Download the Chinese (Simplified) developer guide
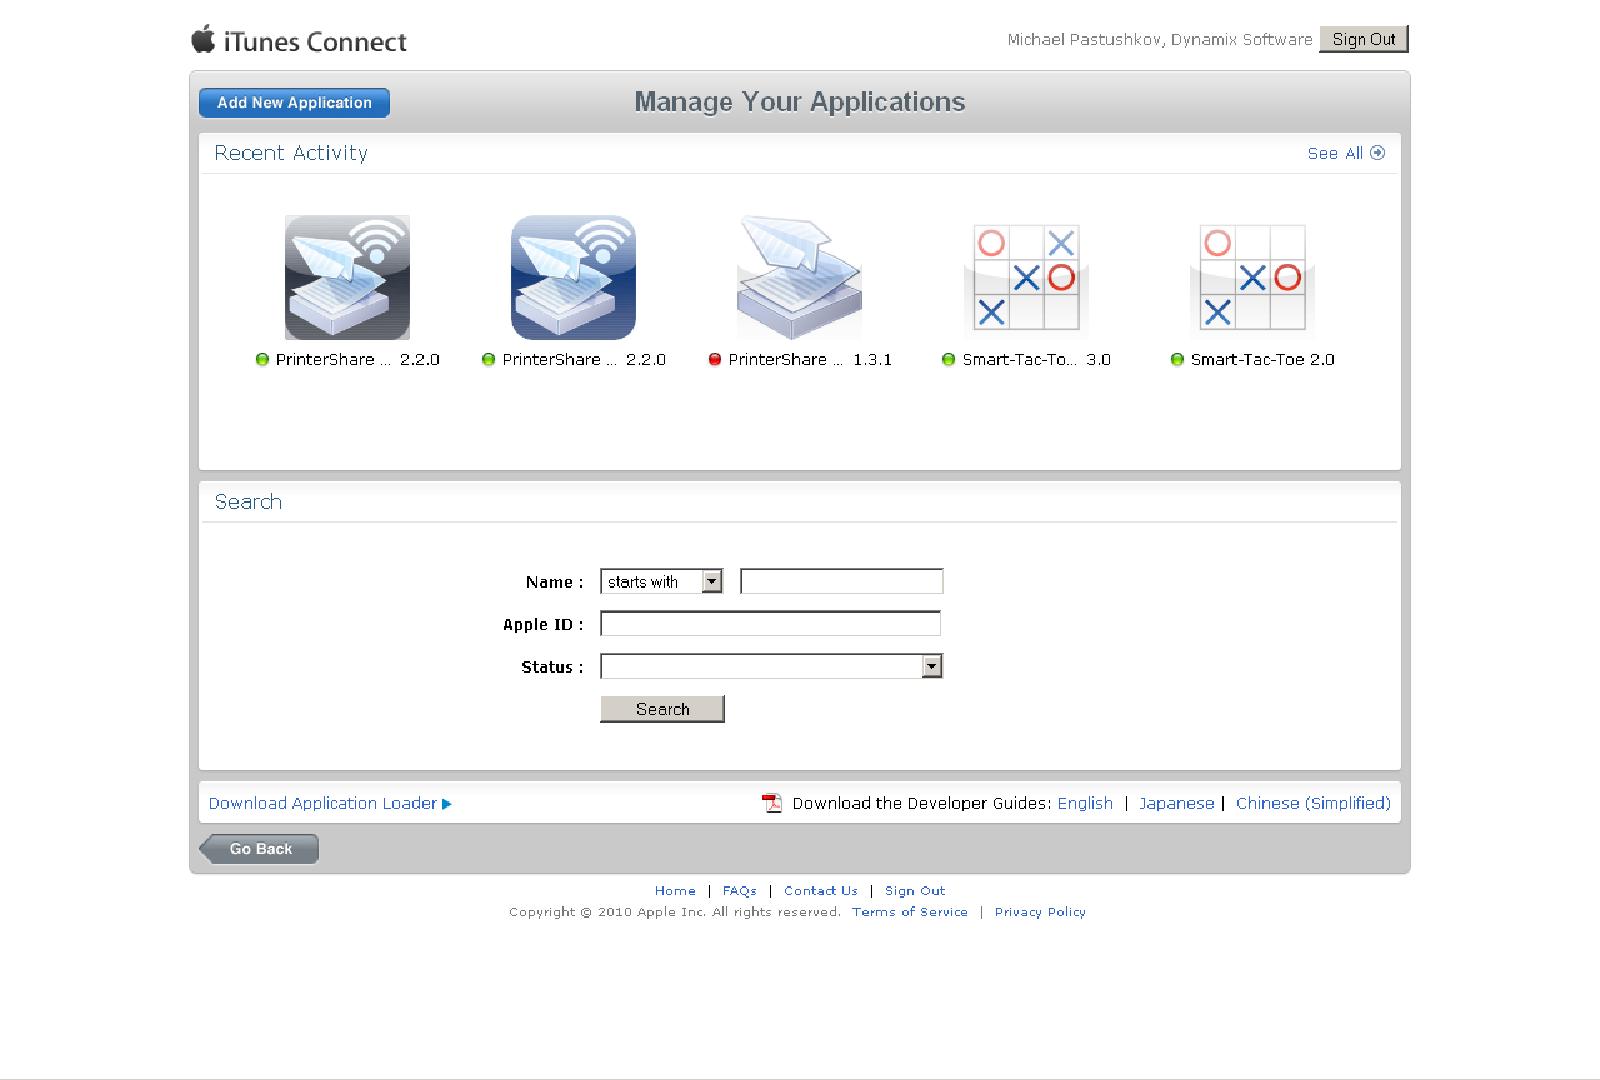Viewport: 1600px width, 1080px height. (1313, 803)
